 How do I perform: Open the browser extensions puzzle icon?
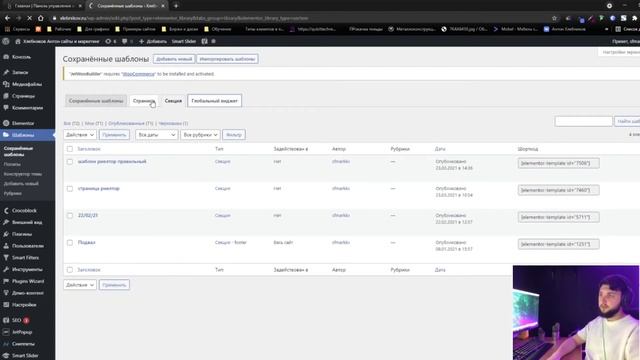coord(634,18)
